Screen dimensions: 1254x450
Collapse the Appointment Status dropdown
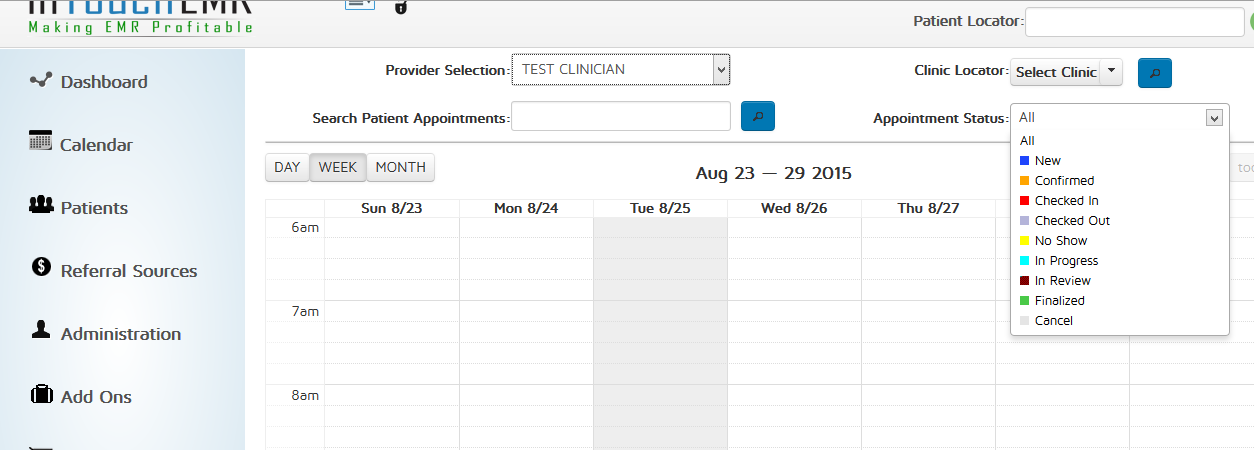pyautogui.click(x=1215, y=118)
